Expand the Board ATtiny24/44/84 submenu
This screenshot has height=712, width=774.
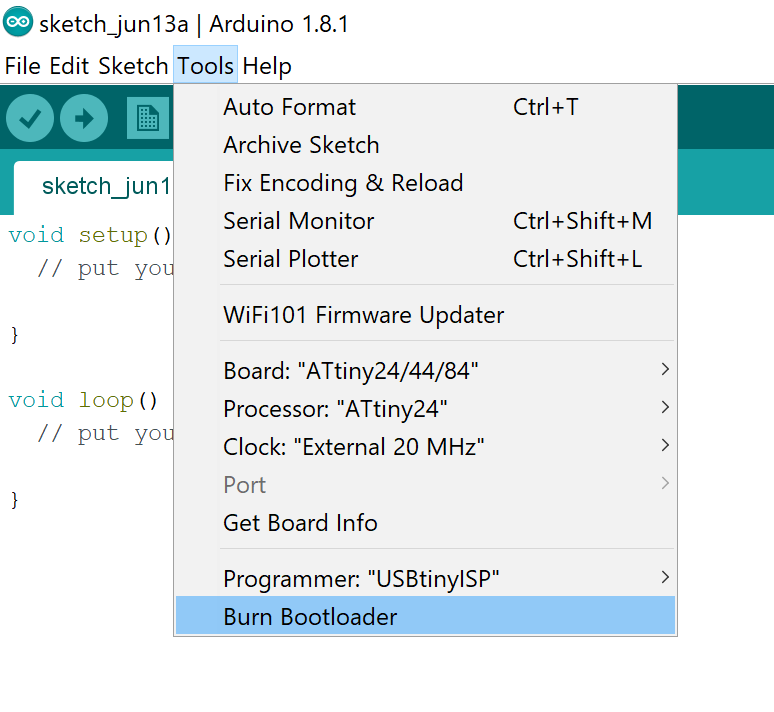click(351, 371)
